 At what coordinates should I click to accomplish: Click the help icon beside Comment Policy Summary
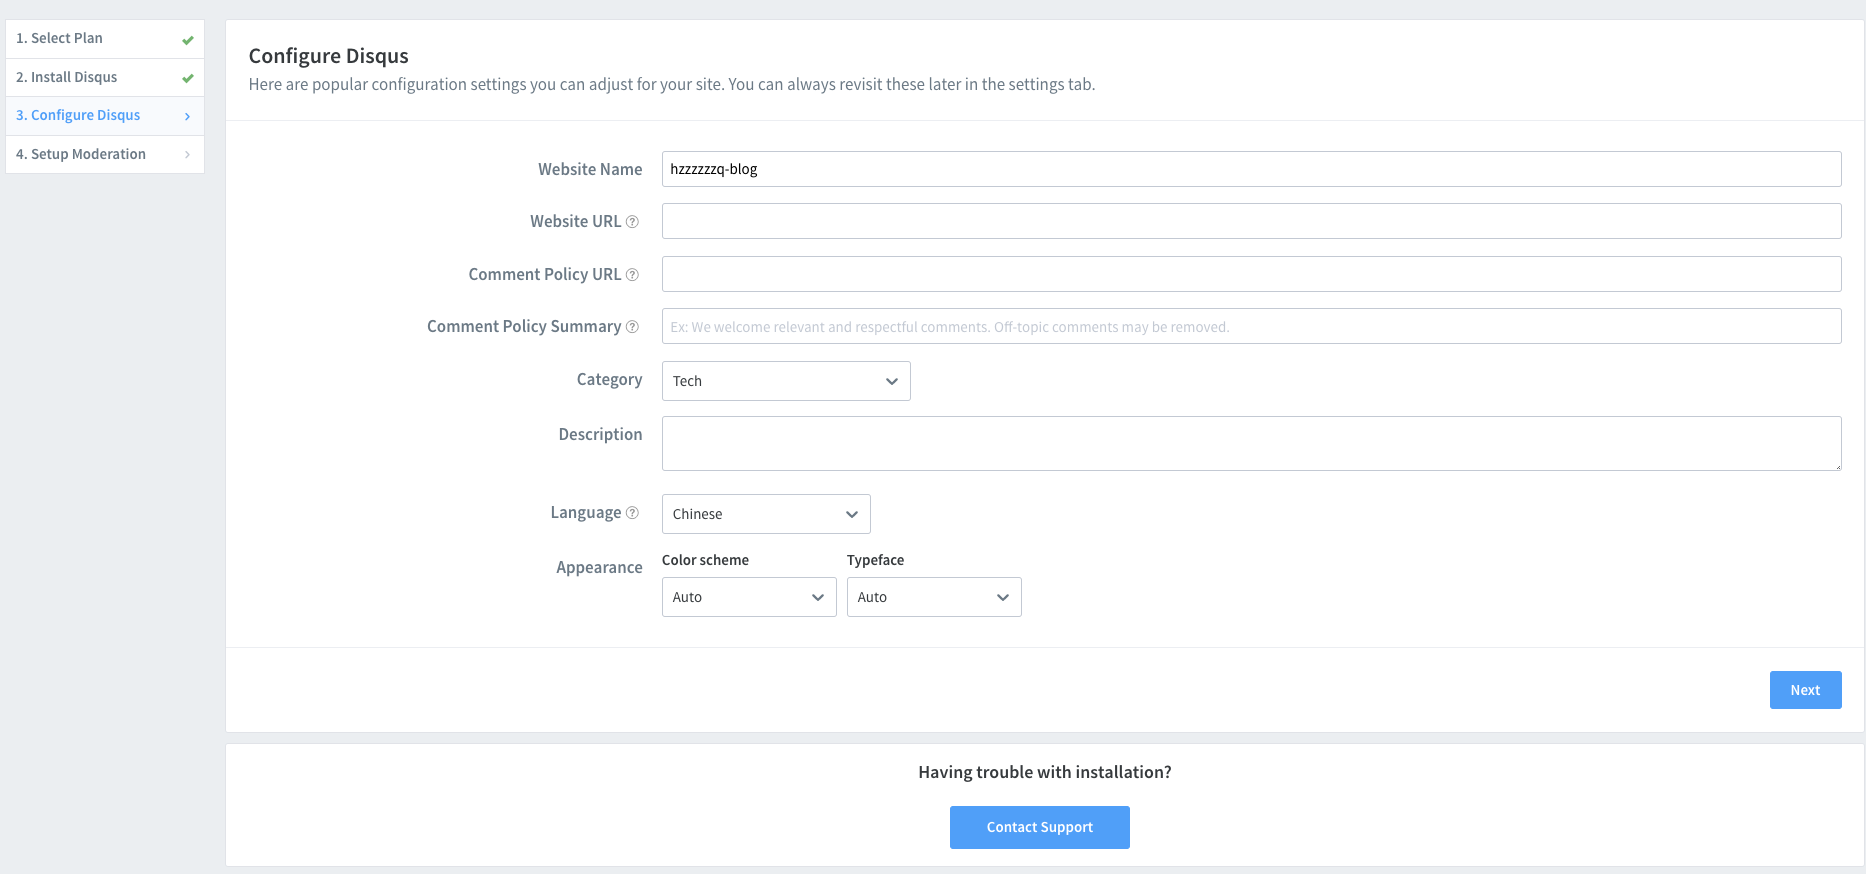pos(632,327)
